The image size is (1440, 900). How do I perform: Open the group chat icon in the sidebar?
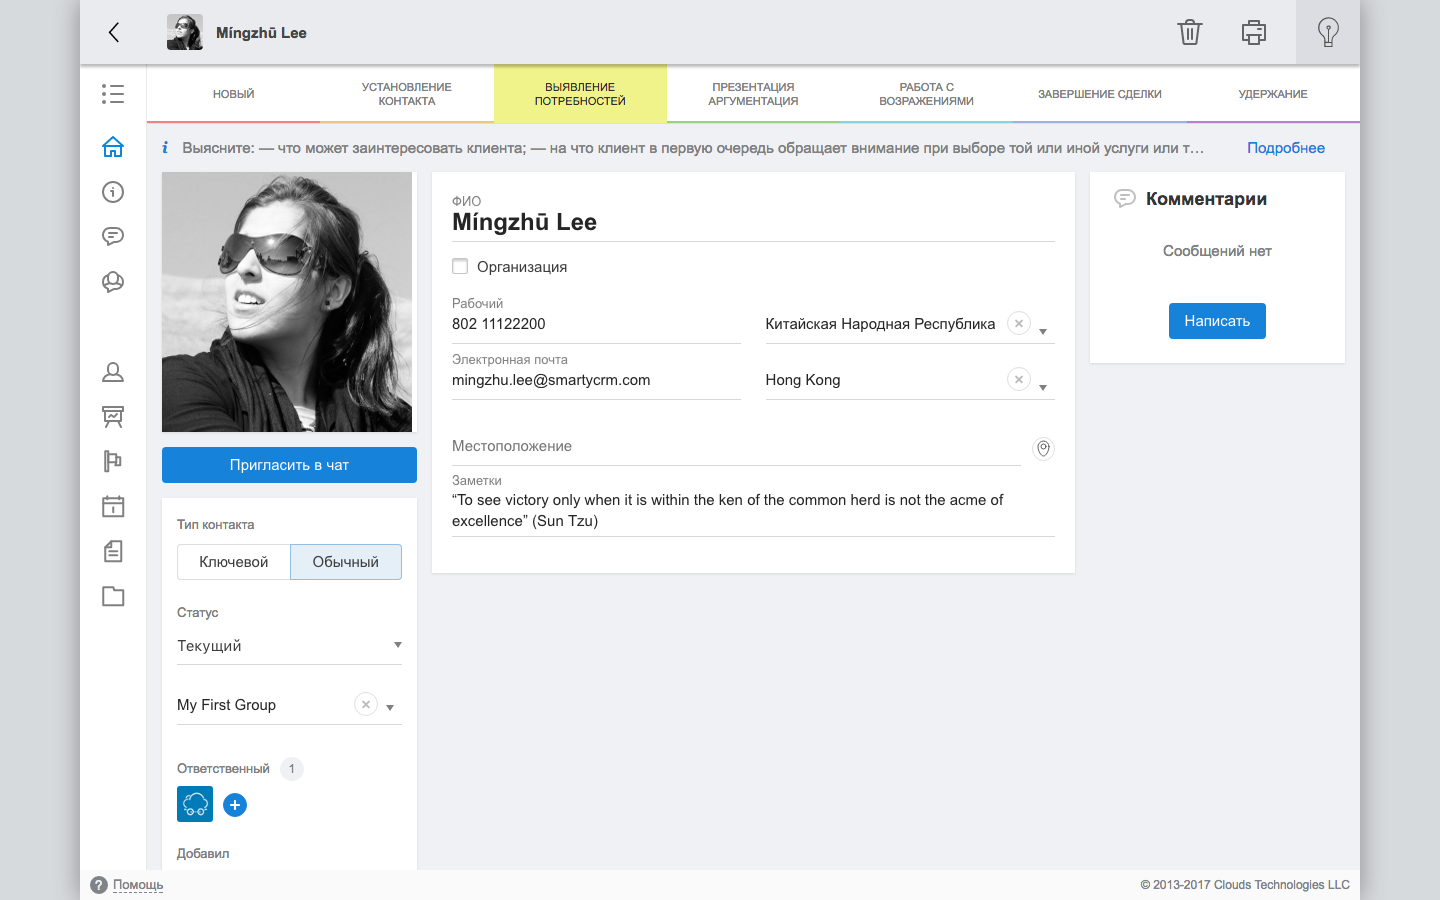pos(113,282)
